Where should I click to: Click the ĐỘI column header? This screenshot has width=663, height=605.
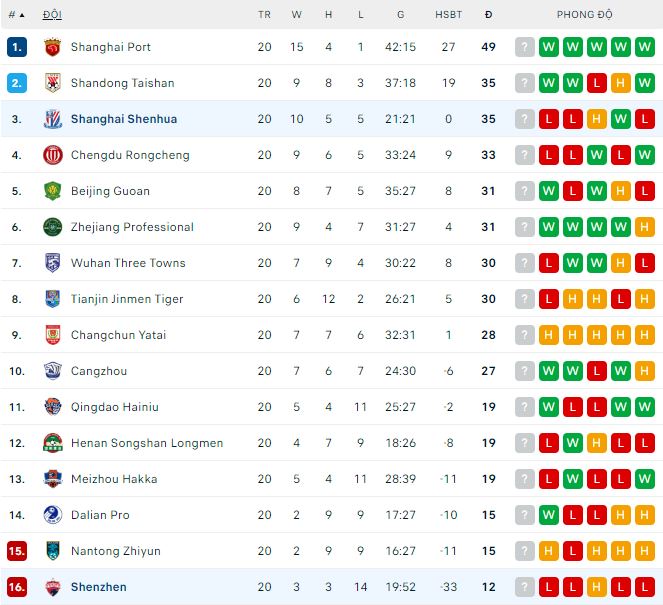click(x=51, y=15)
